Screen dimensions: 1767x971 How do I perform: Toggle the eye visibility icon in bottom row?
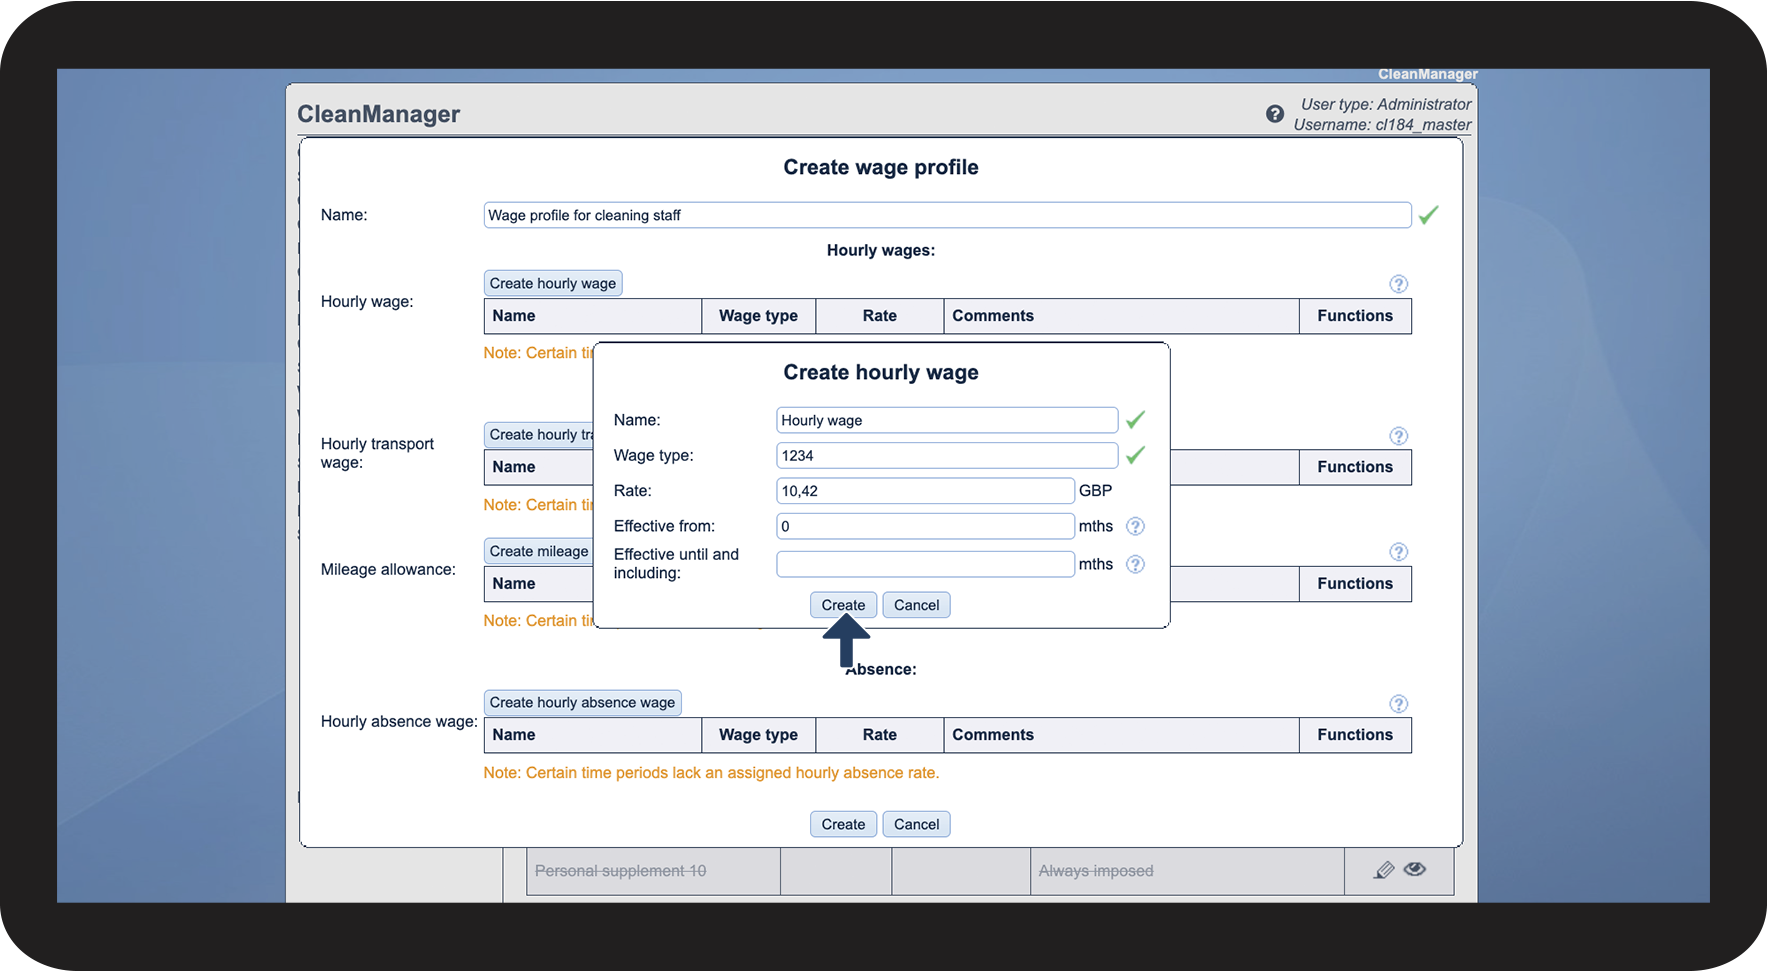1414,869
